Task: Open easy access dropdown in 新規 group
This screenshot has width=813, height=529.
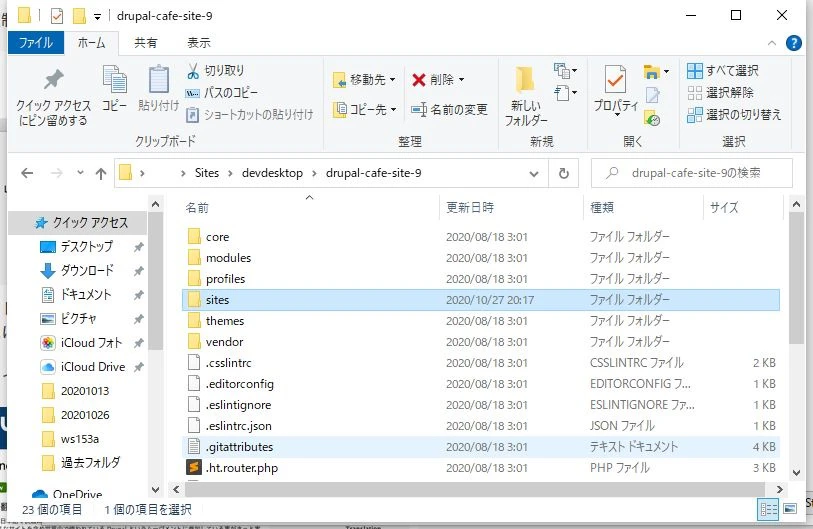Action: pyautogui.click(x=565, y=93)
